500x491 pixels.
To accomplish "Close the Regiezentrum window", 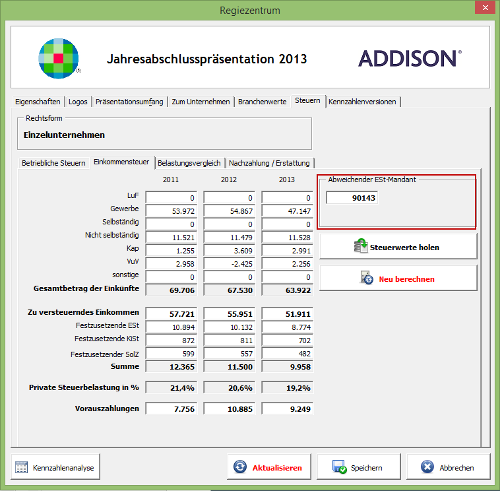I will point(485,7).
